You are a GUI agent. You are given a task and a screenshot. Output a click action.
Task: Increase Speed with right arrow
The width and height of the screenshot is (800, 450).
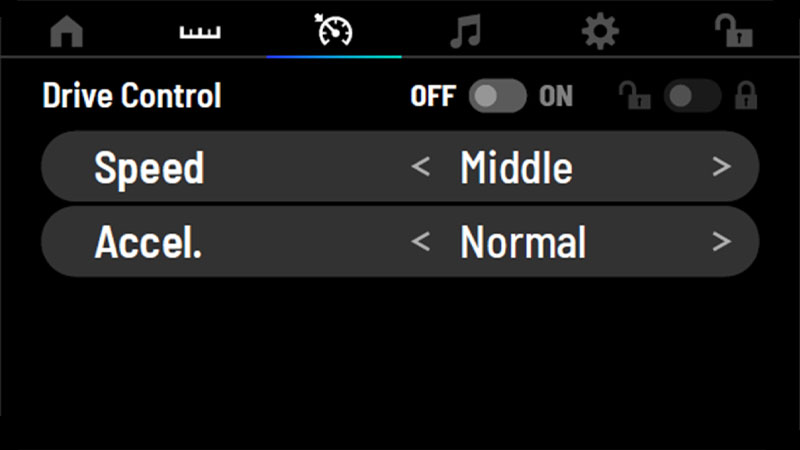tap(721, 167)
